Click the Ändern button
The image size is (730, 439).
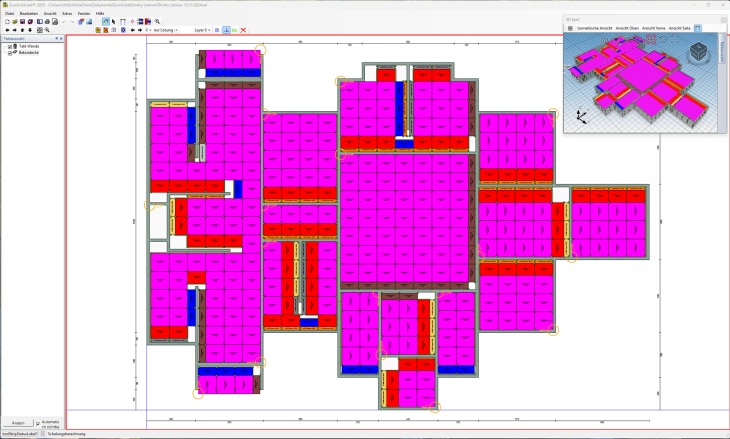(x=17, y=423)
